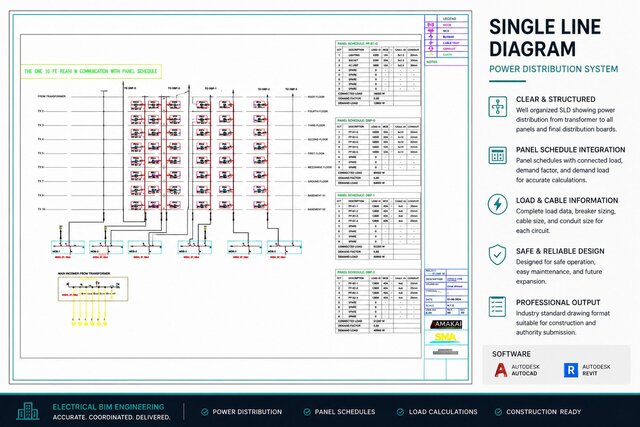Click the checkmark icon beside Panel Schedules

(x=307, y=412)
